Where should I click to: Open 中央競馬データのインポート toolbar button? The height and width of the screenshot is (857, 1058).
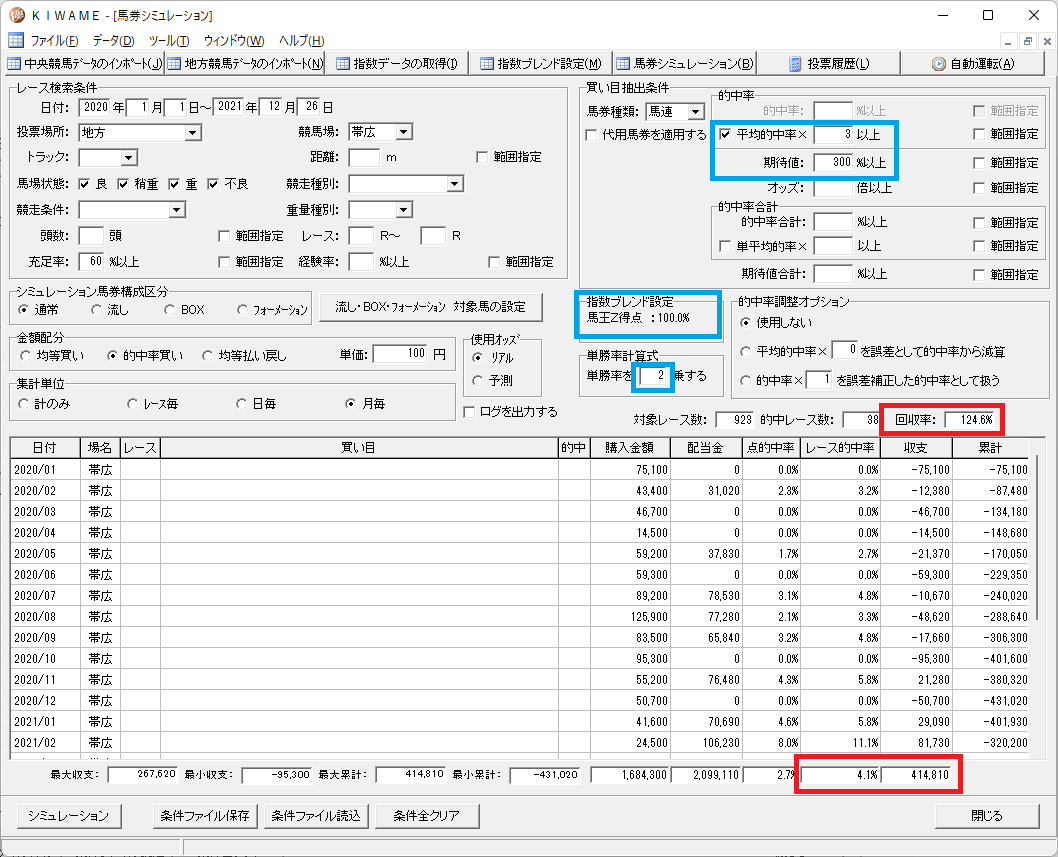coord(85,63)
